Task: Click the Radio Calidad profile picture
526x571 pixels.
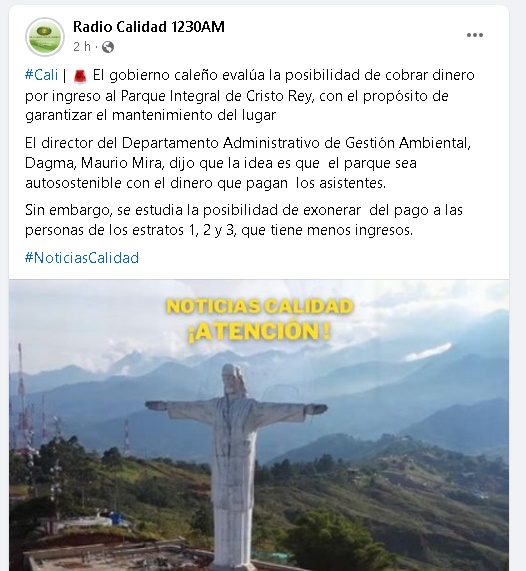Action: point(45,37)
